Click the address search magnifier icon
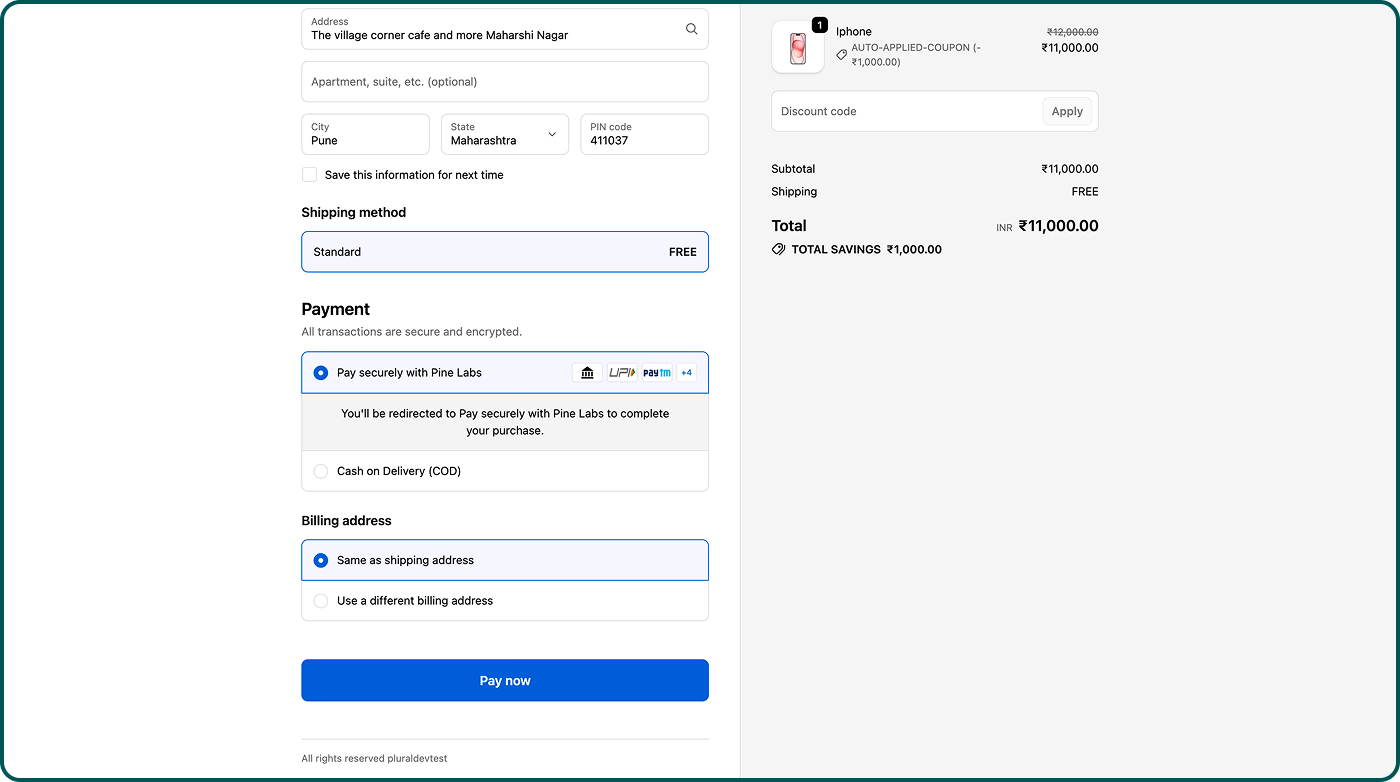The width and height of the screenshot is (1400, 782). (x=691, y=29)
